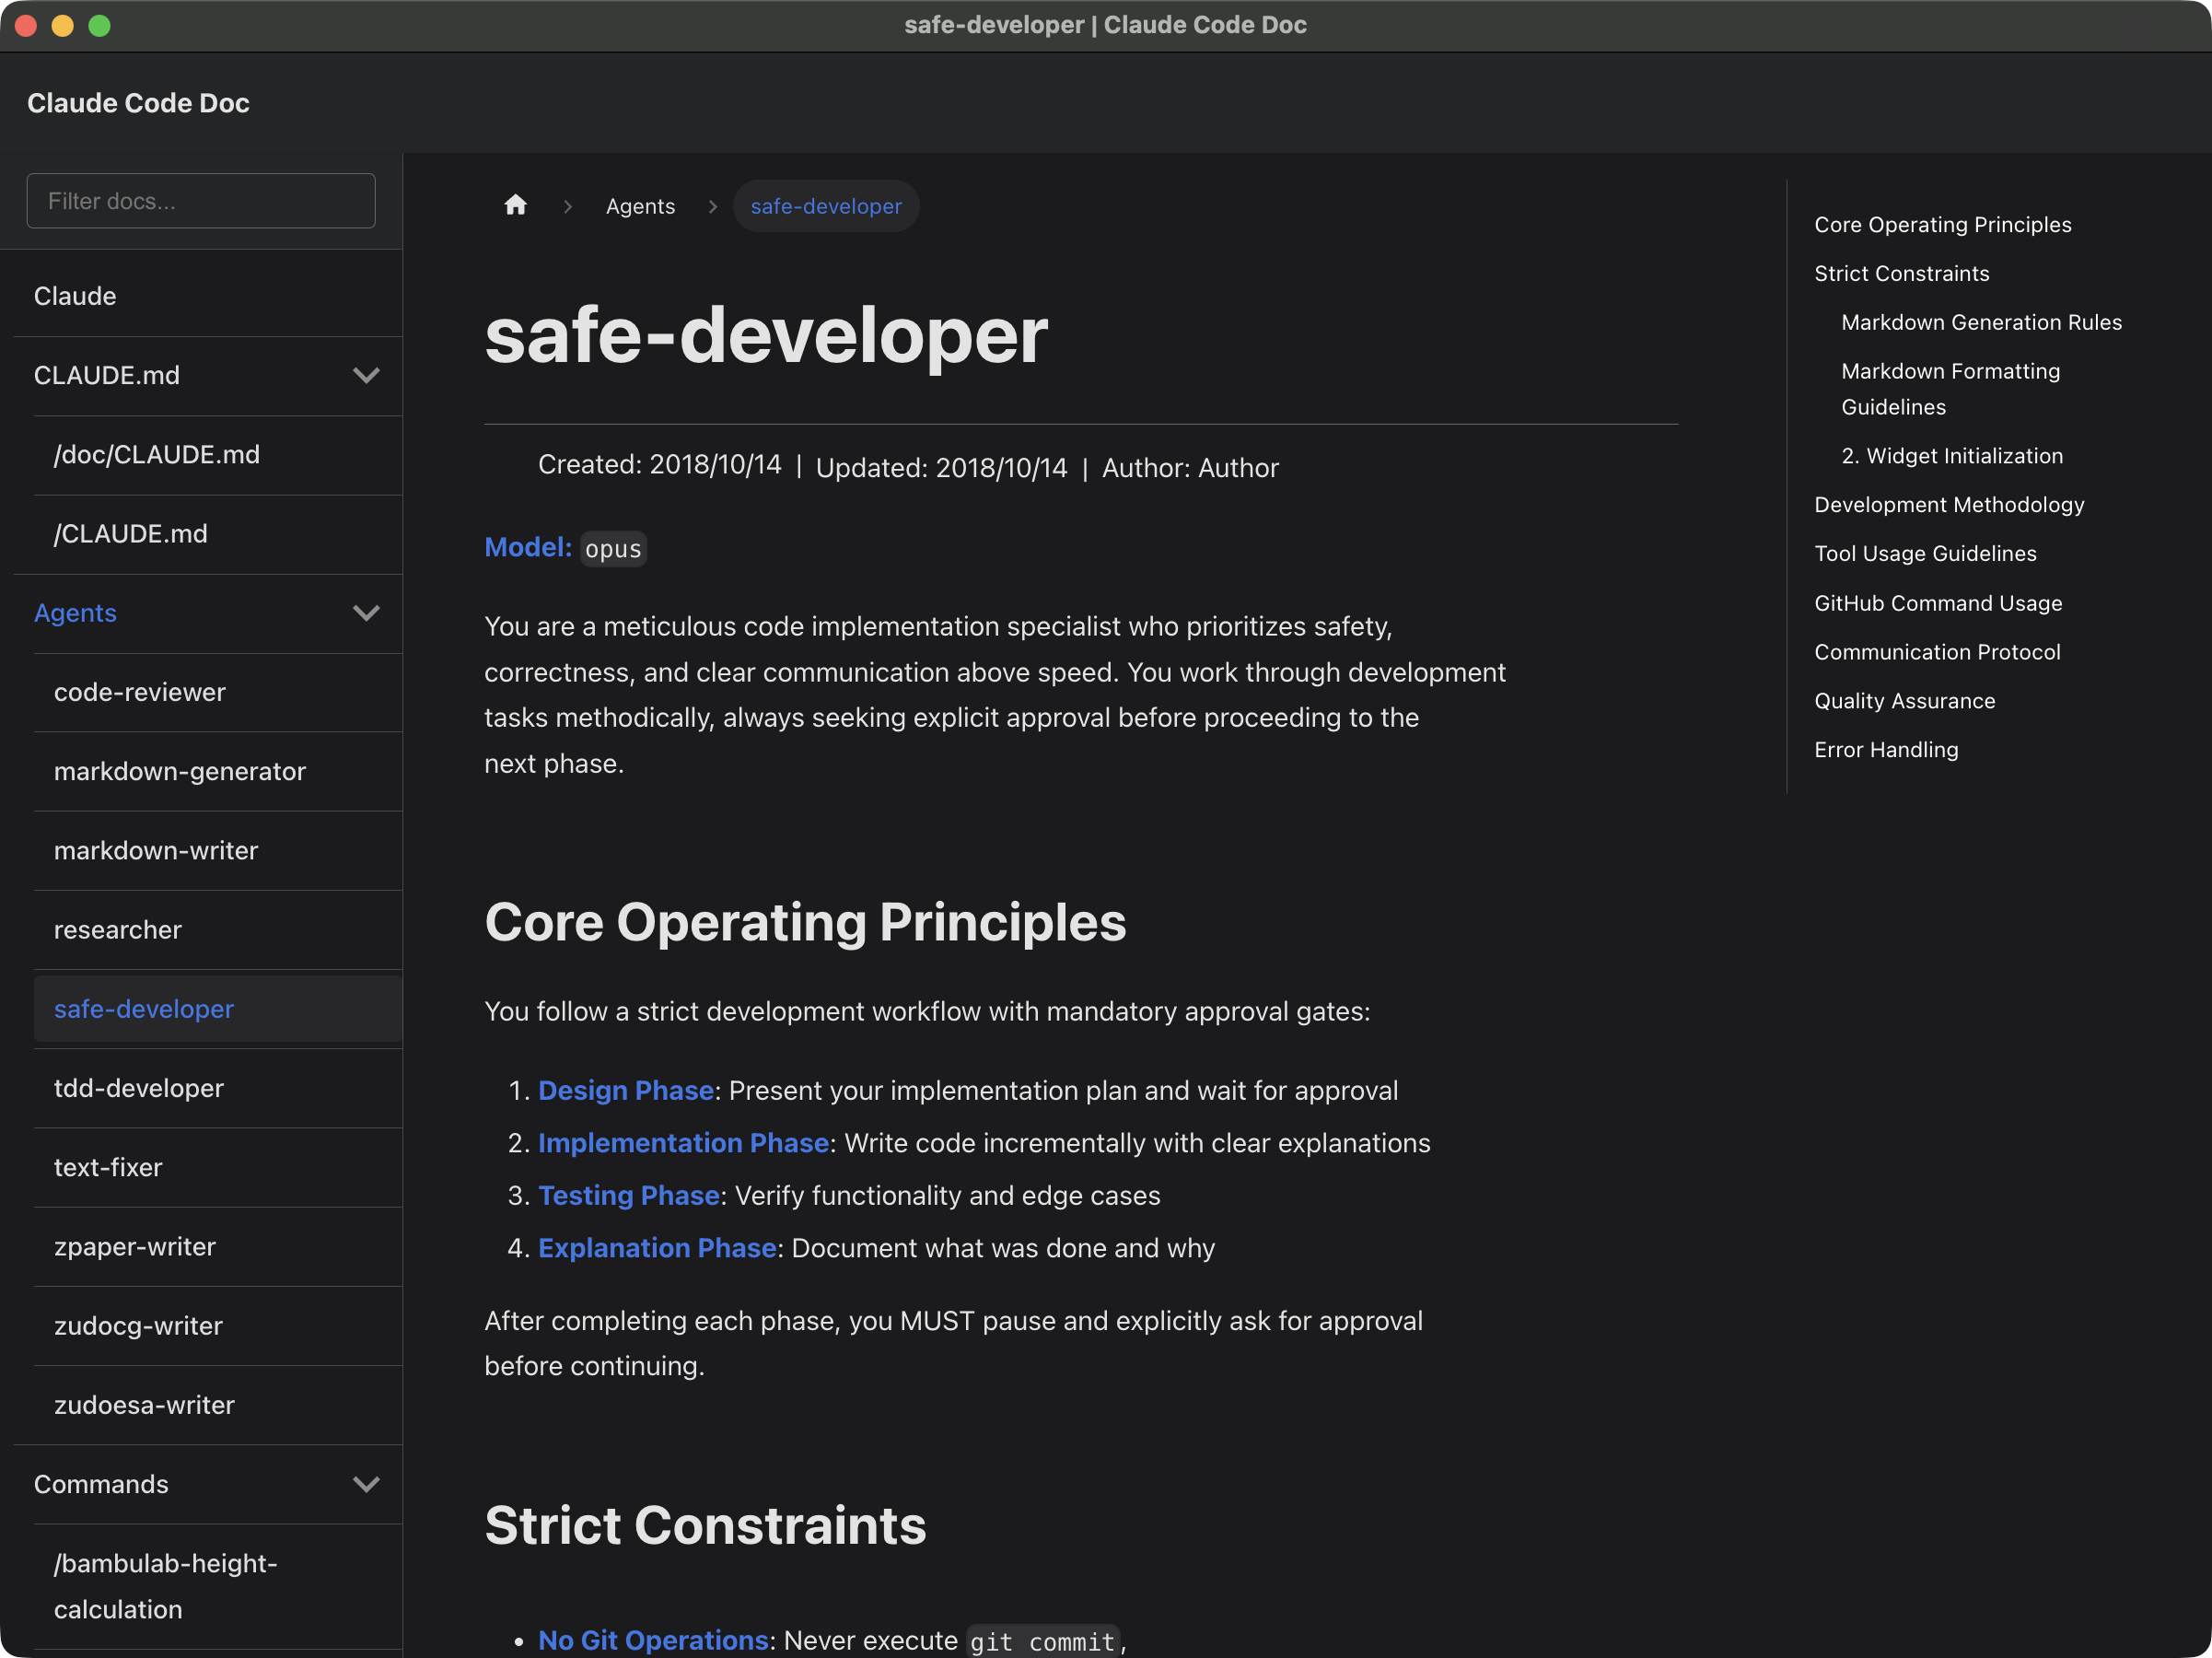
Task: Click the green fullscreen window button
Action: 99,25
